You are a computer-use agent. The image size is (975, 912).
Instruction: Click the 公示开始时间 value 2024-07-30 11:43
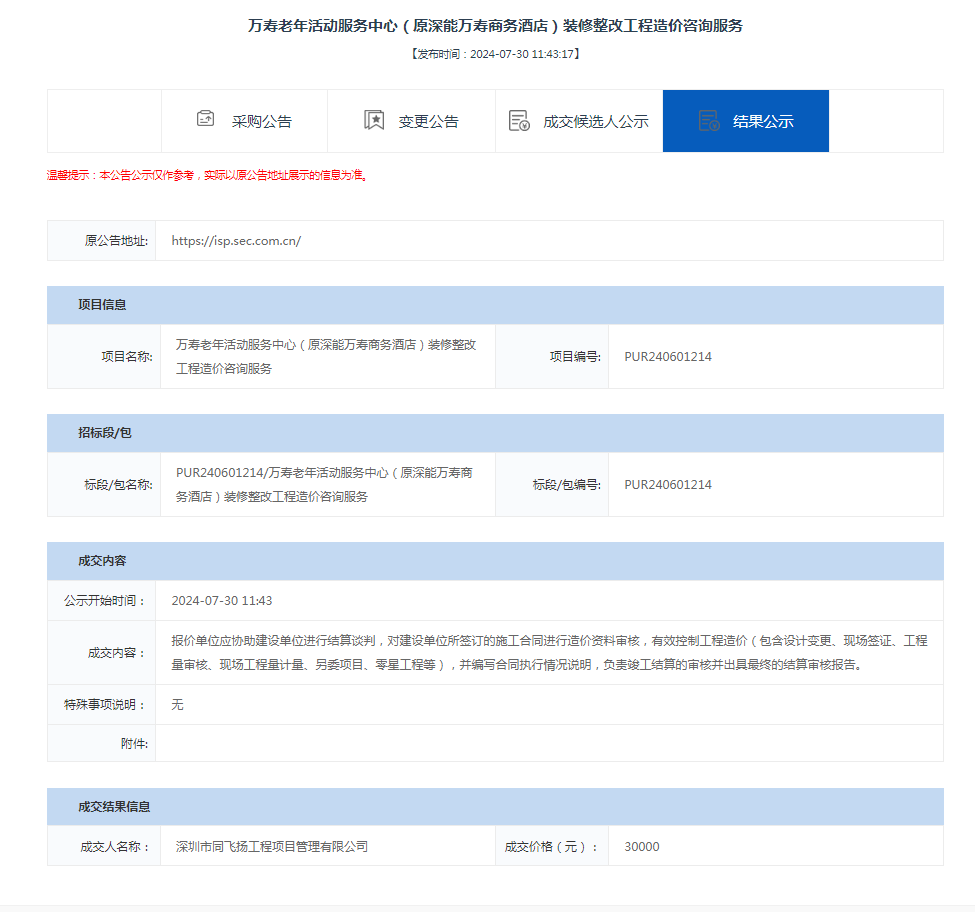point(222,601)
